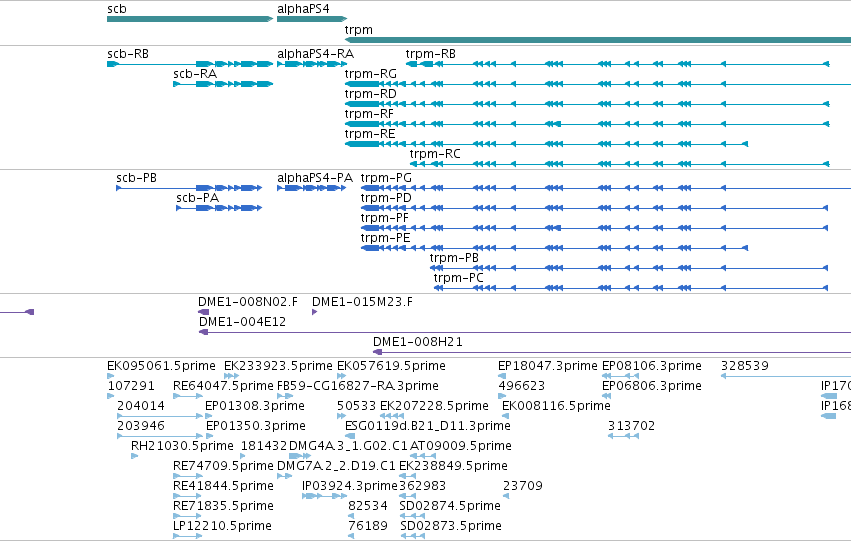Image resolution: width=851 pixels, height=541 pixels.
Task: Click the trpm gene span
Action: point(598,40)
